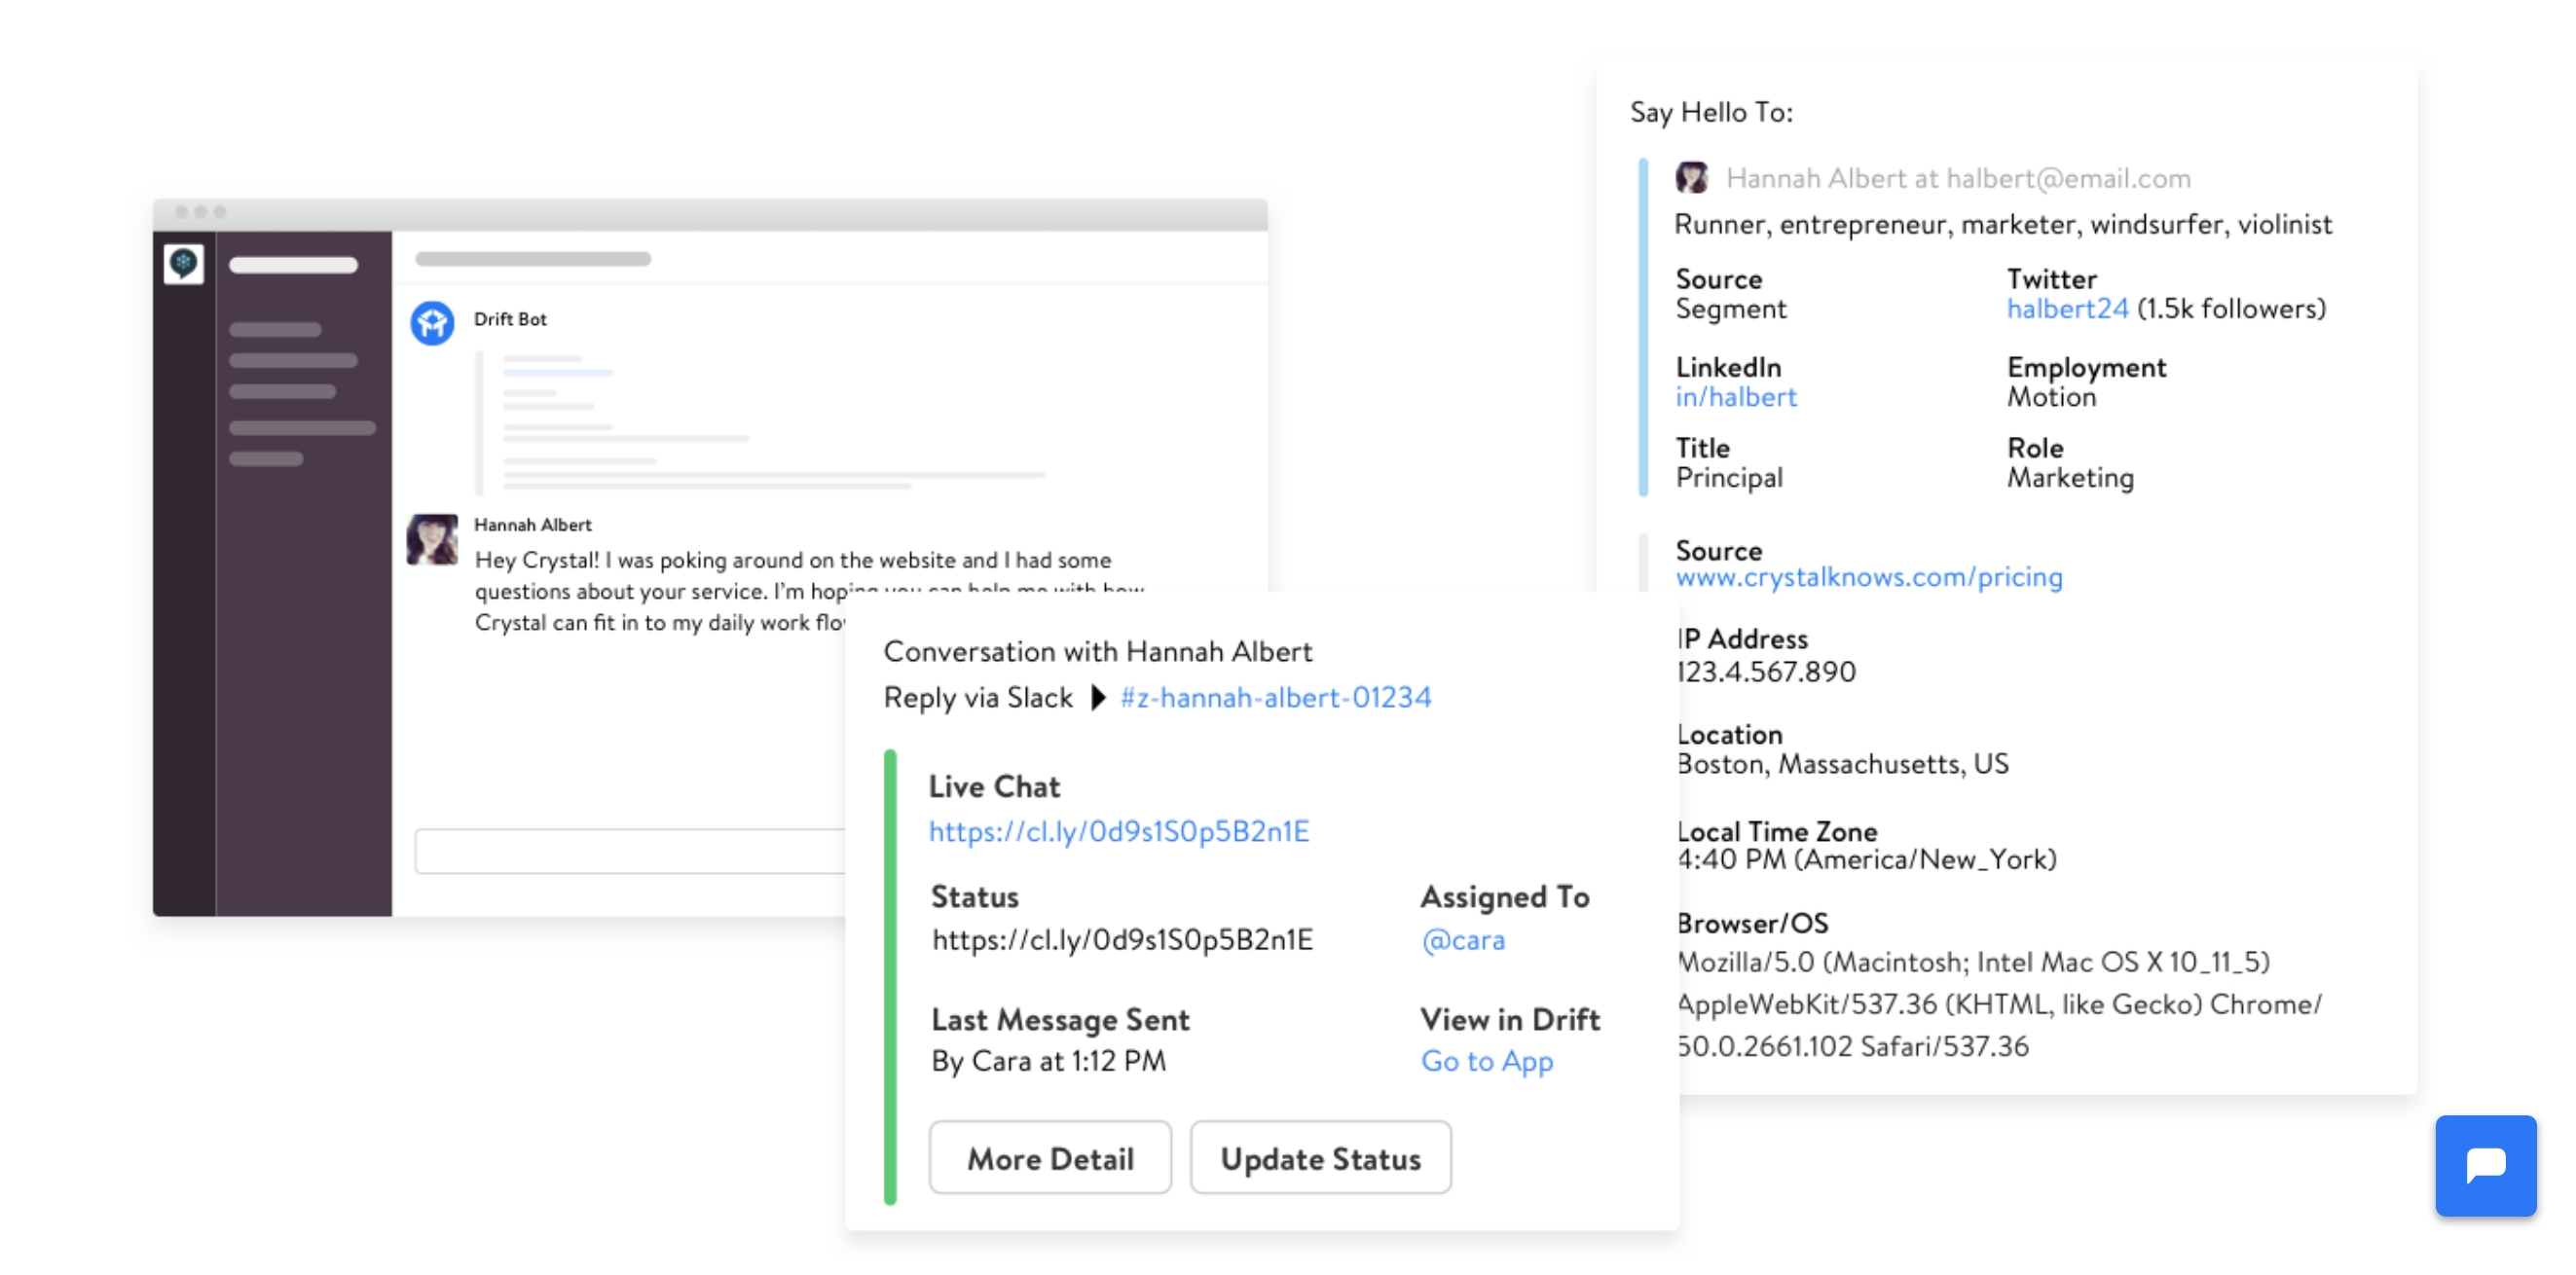This screenshot has width=2576, height=1275.
Task: Click the Slack message input field
Action: pos(630,851)
